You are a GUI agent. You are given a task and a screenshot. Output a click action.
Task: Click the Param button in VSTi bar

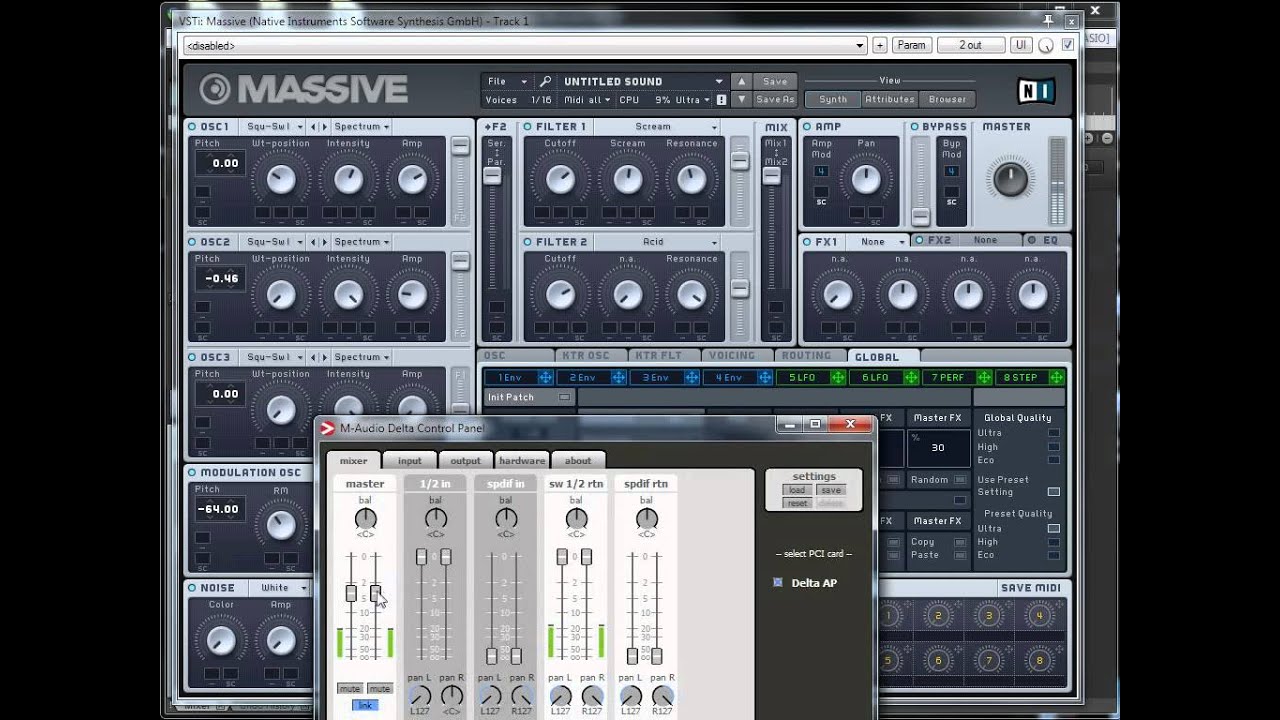(911, 45)
